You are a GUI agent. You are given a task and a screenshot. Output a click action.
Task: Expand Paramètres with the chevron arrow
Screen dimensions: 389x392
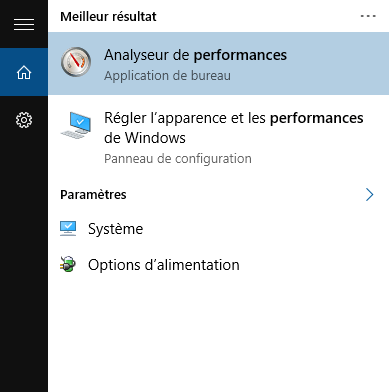(369, 195)
